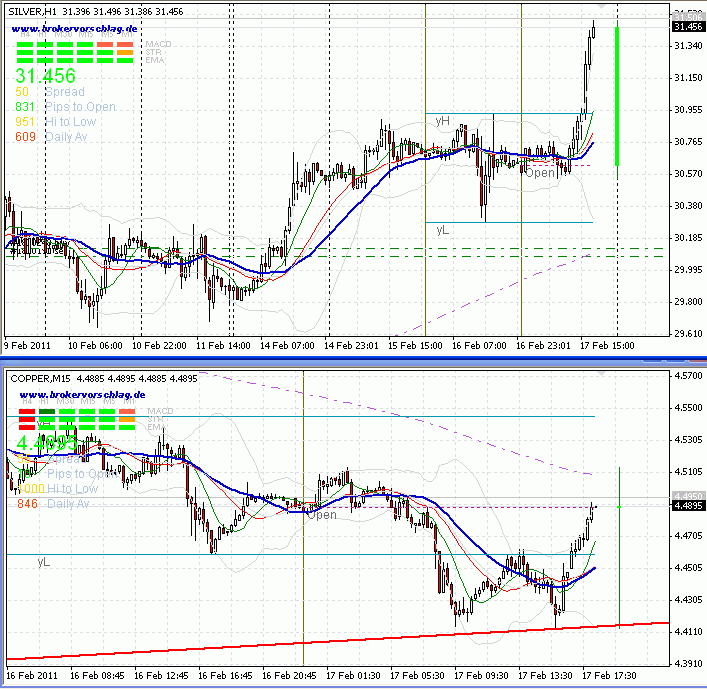
Task: Click the red H4 MACD signal bar in Copper
Action: click(x=27, y=412)
